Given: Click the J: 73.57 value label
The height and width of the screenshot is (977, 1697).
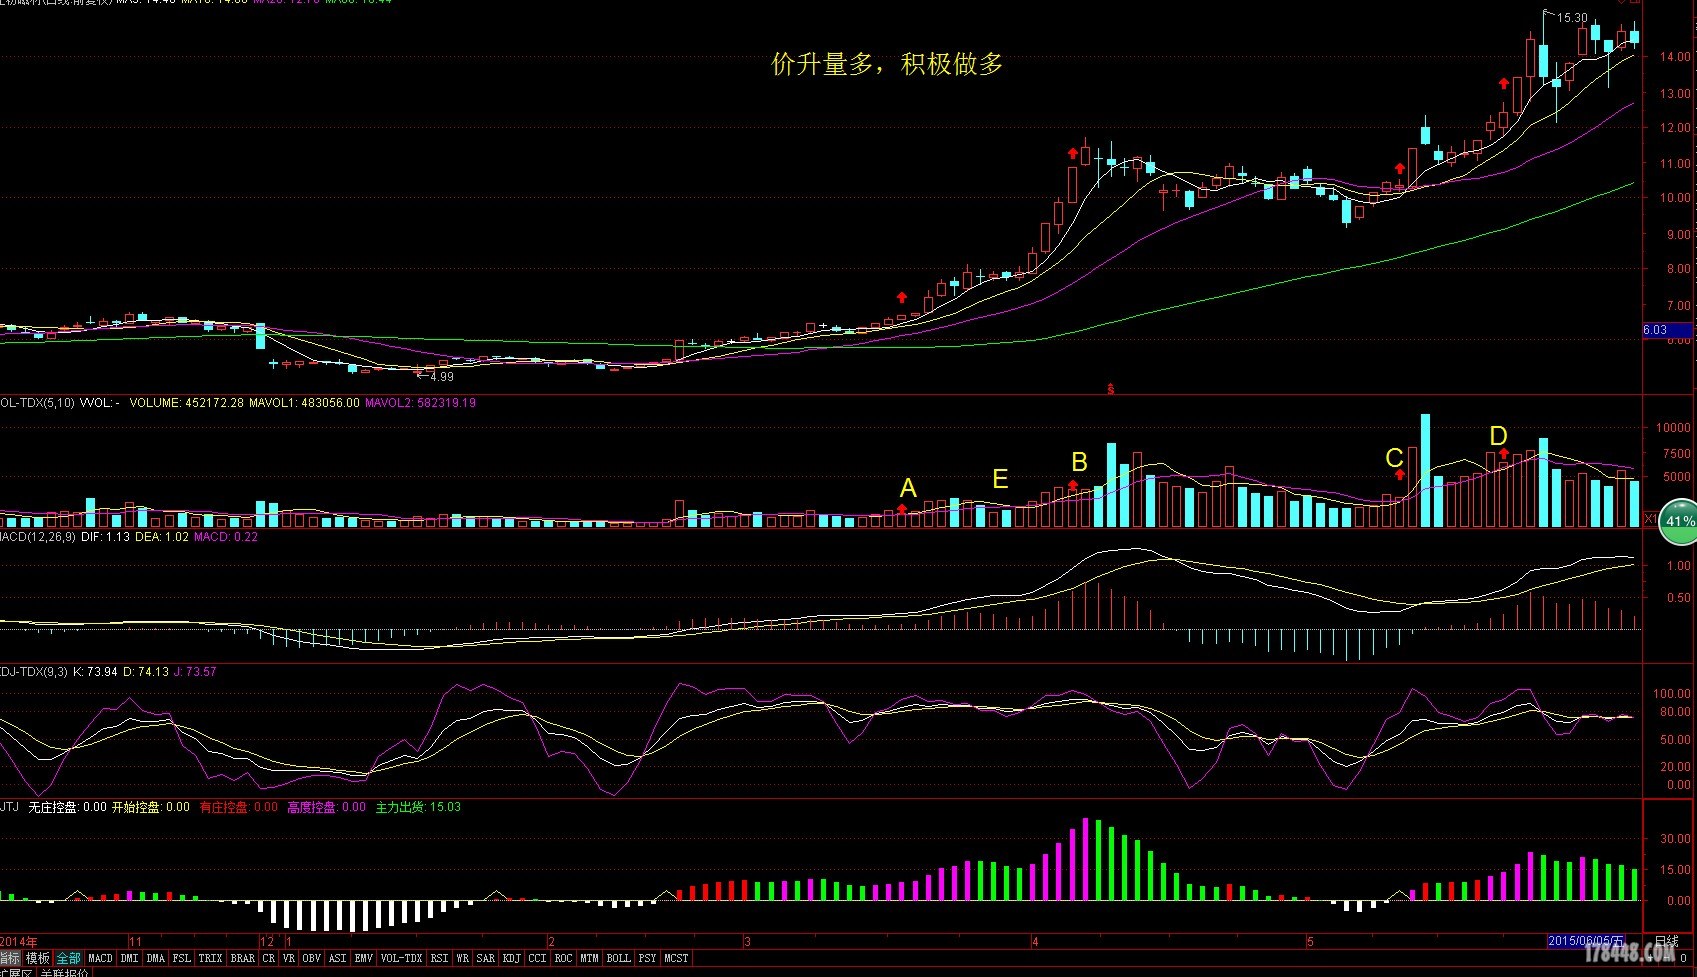Looking at the screenshot, I should point(195,672).
